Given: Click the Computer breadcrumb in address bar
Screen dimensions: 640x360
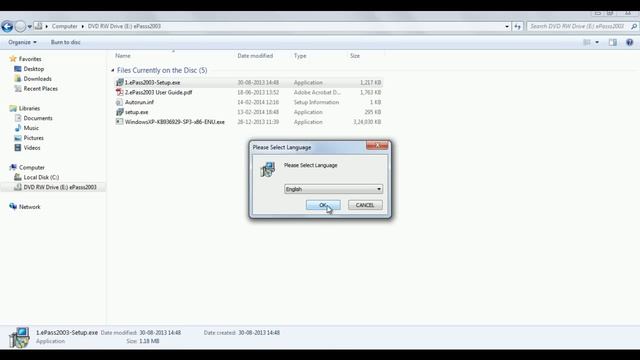Looking at the screenshot, I should click(64, 26).
